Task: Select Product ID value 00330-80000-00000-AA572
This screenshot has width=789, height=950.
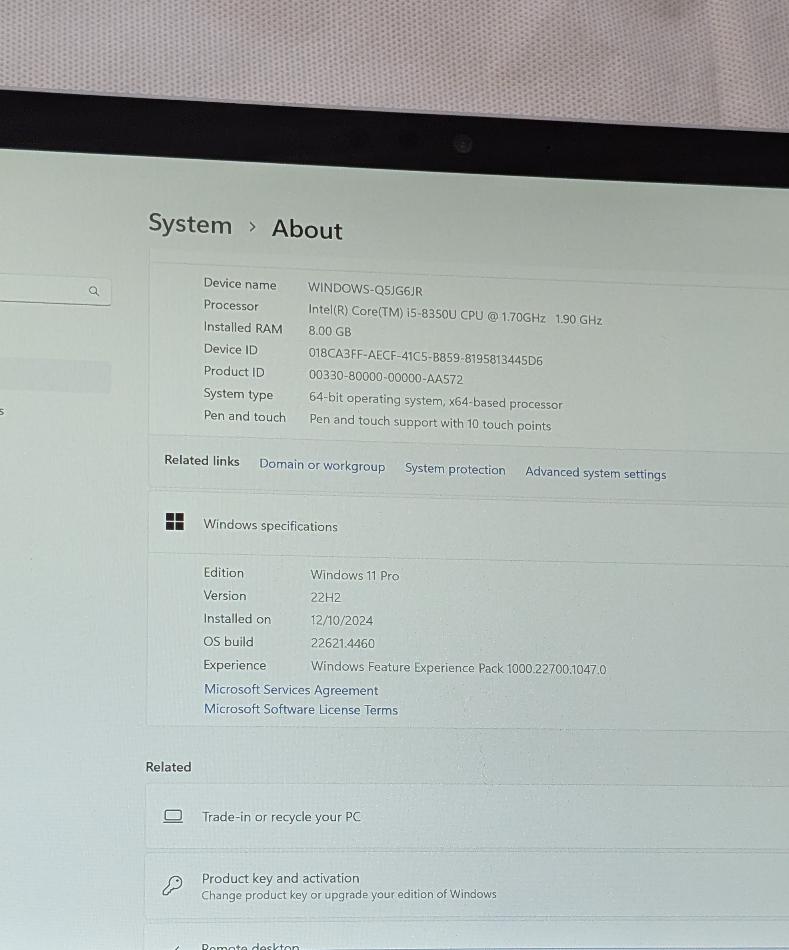Action: point(386,377)
